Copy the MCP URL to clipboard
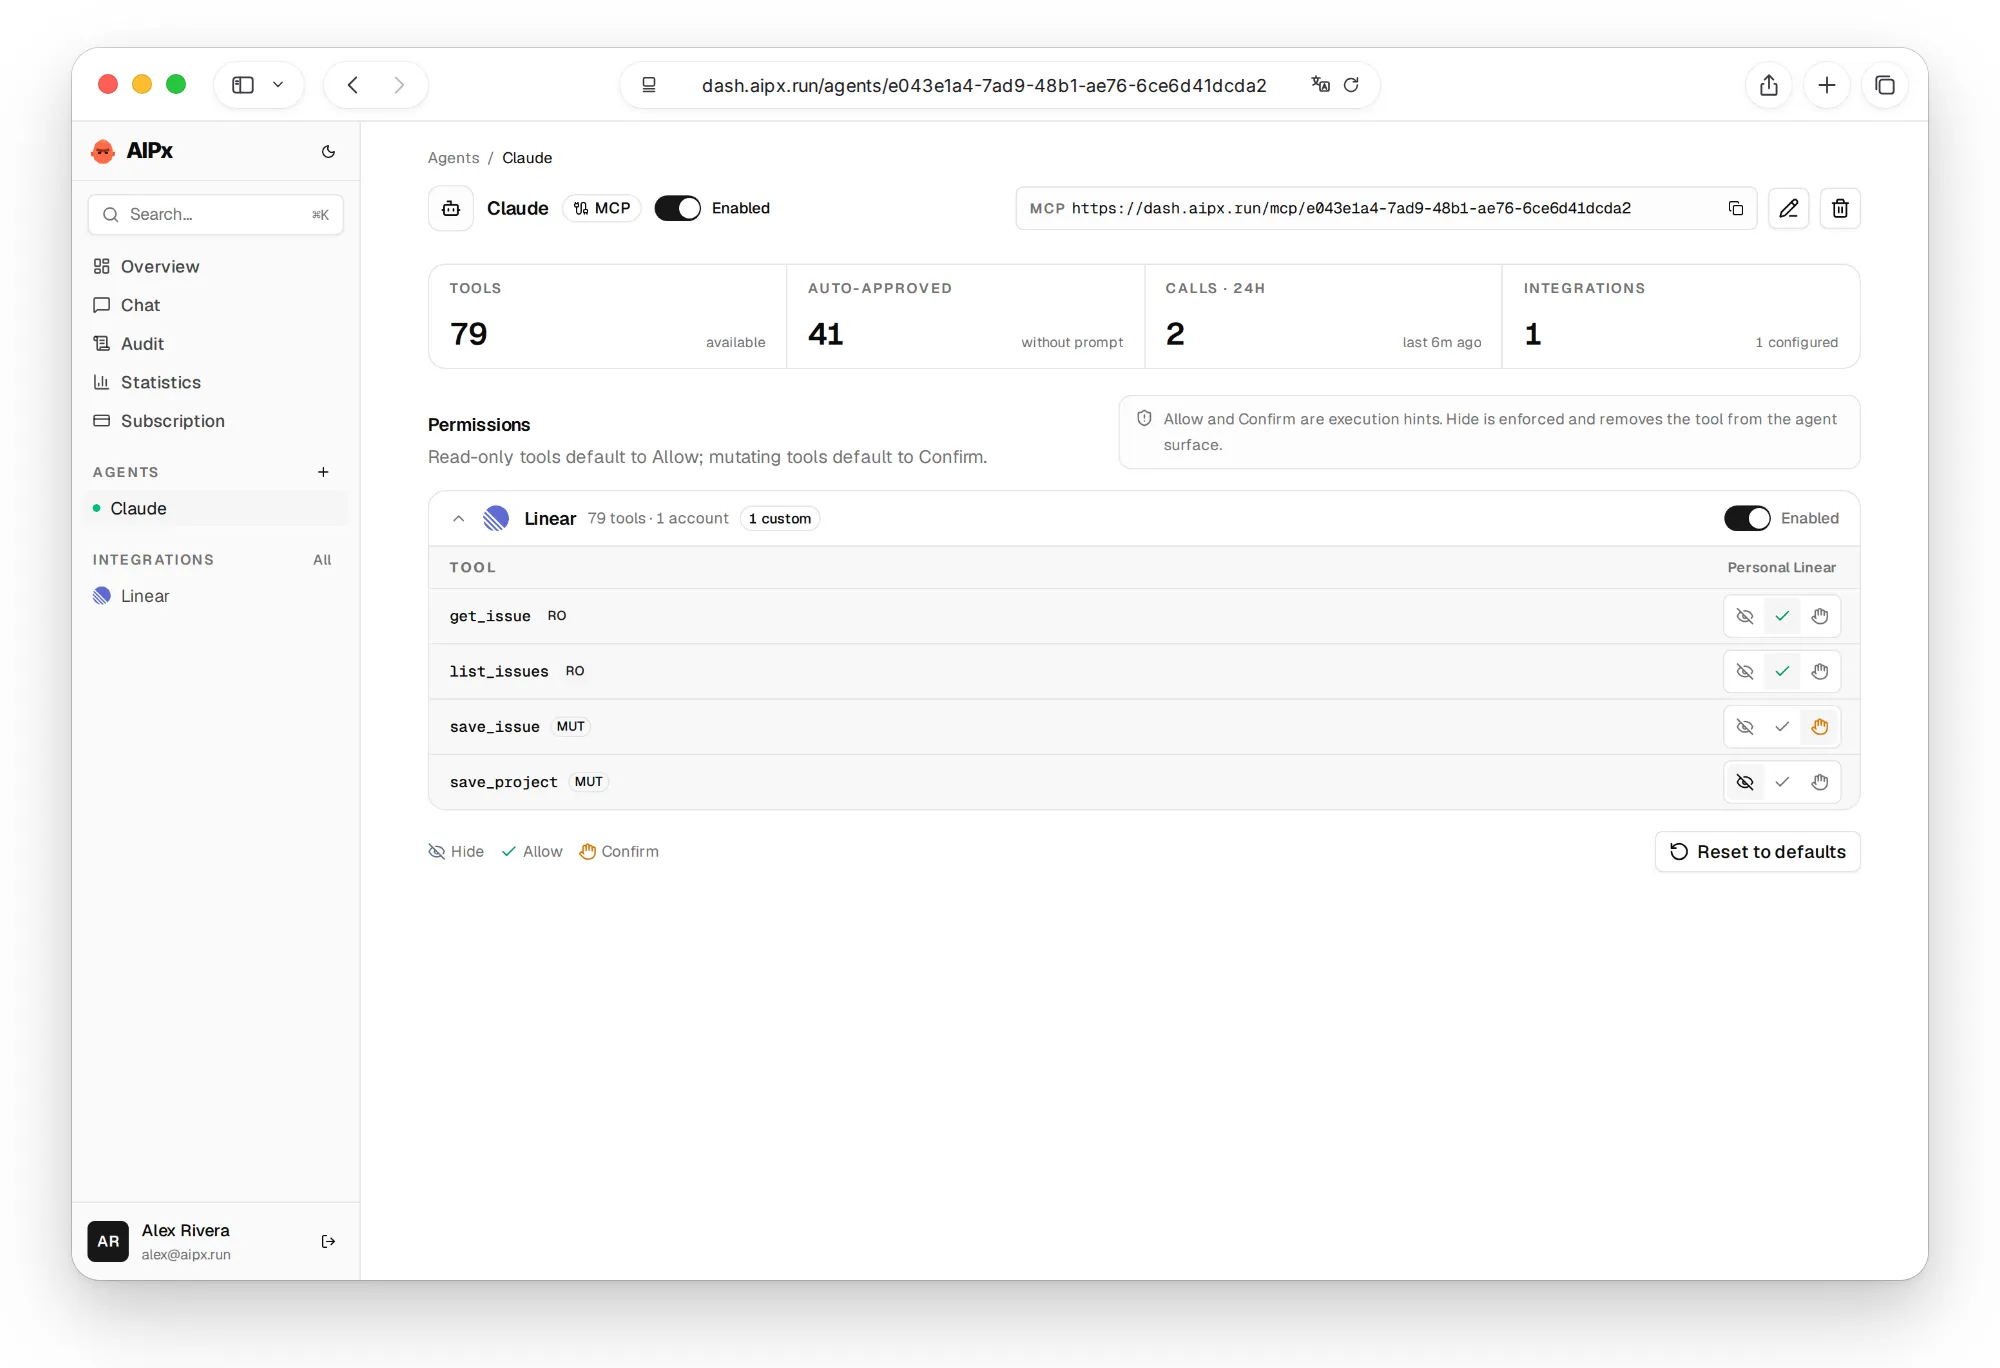This screenshot has width=2000, height=1368. coord(1735,208)
